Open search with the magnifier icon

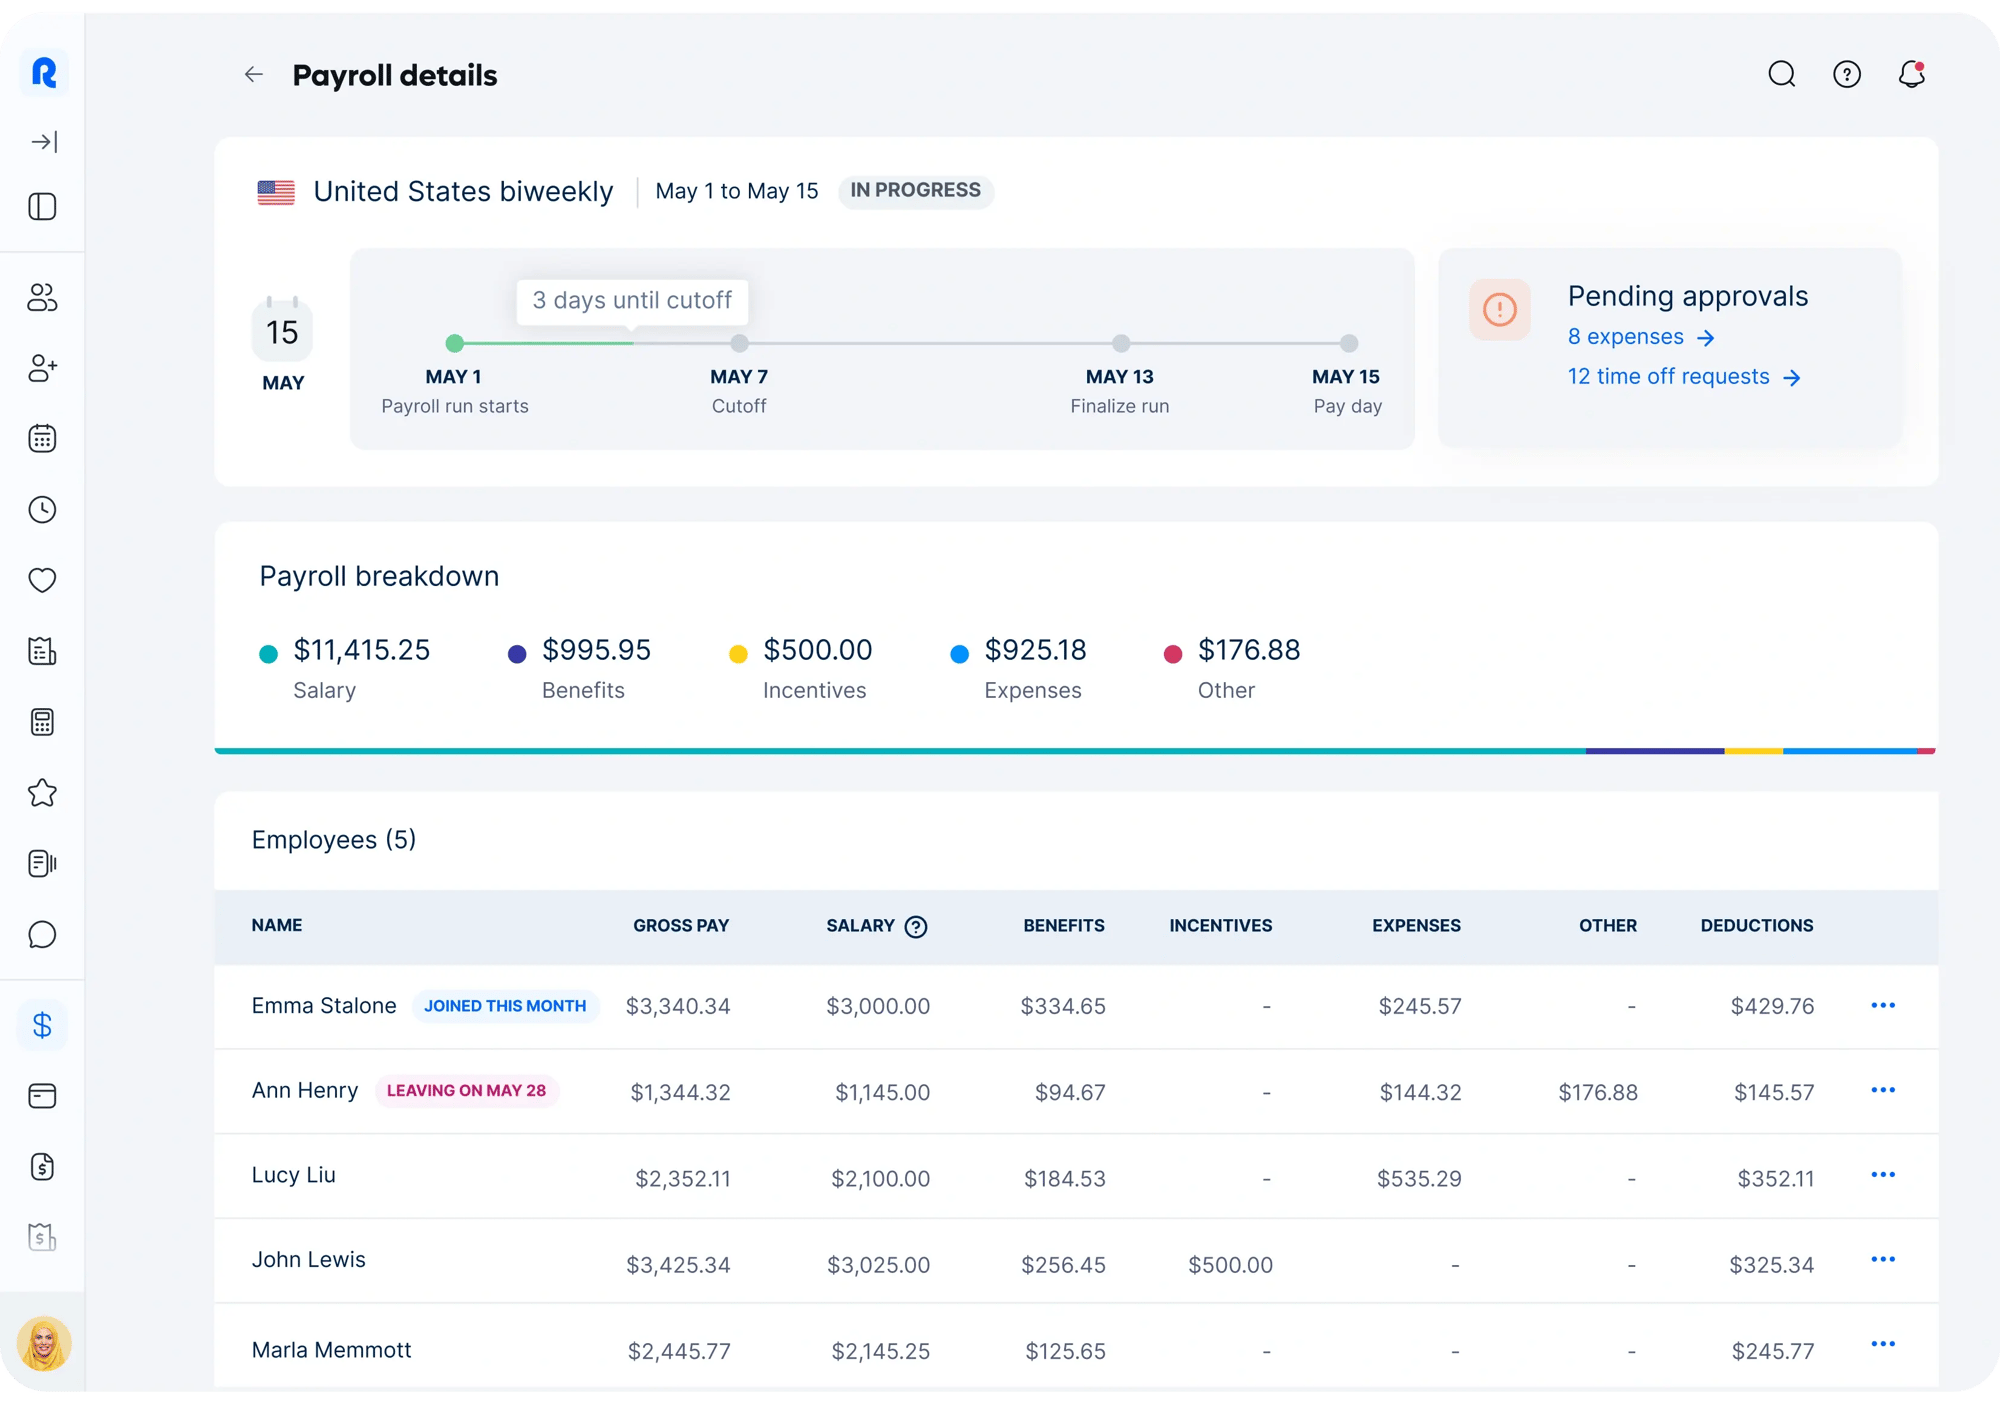click(x=1781, y=75)
